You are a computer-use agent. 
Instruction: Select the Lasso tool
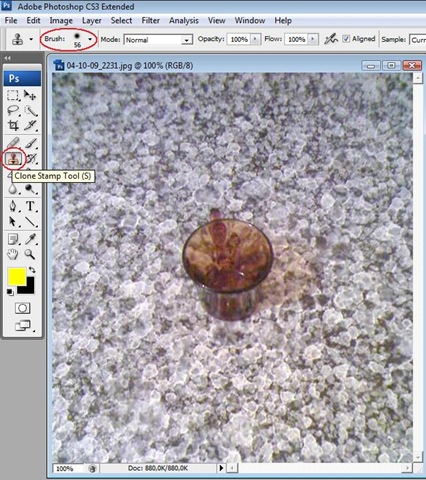tap(13, 110)
